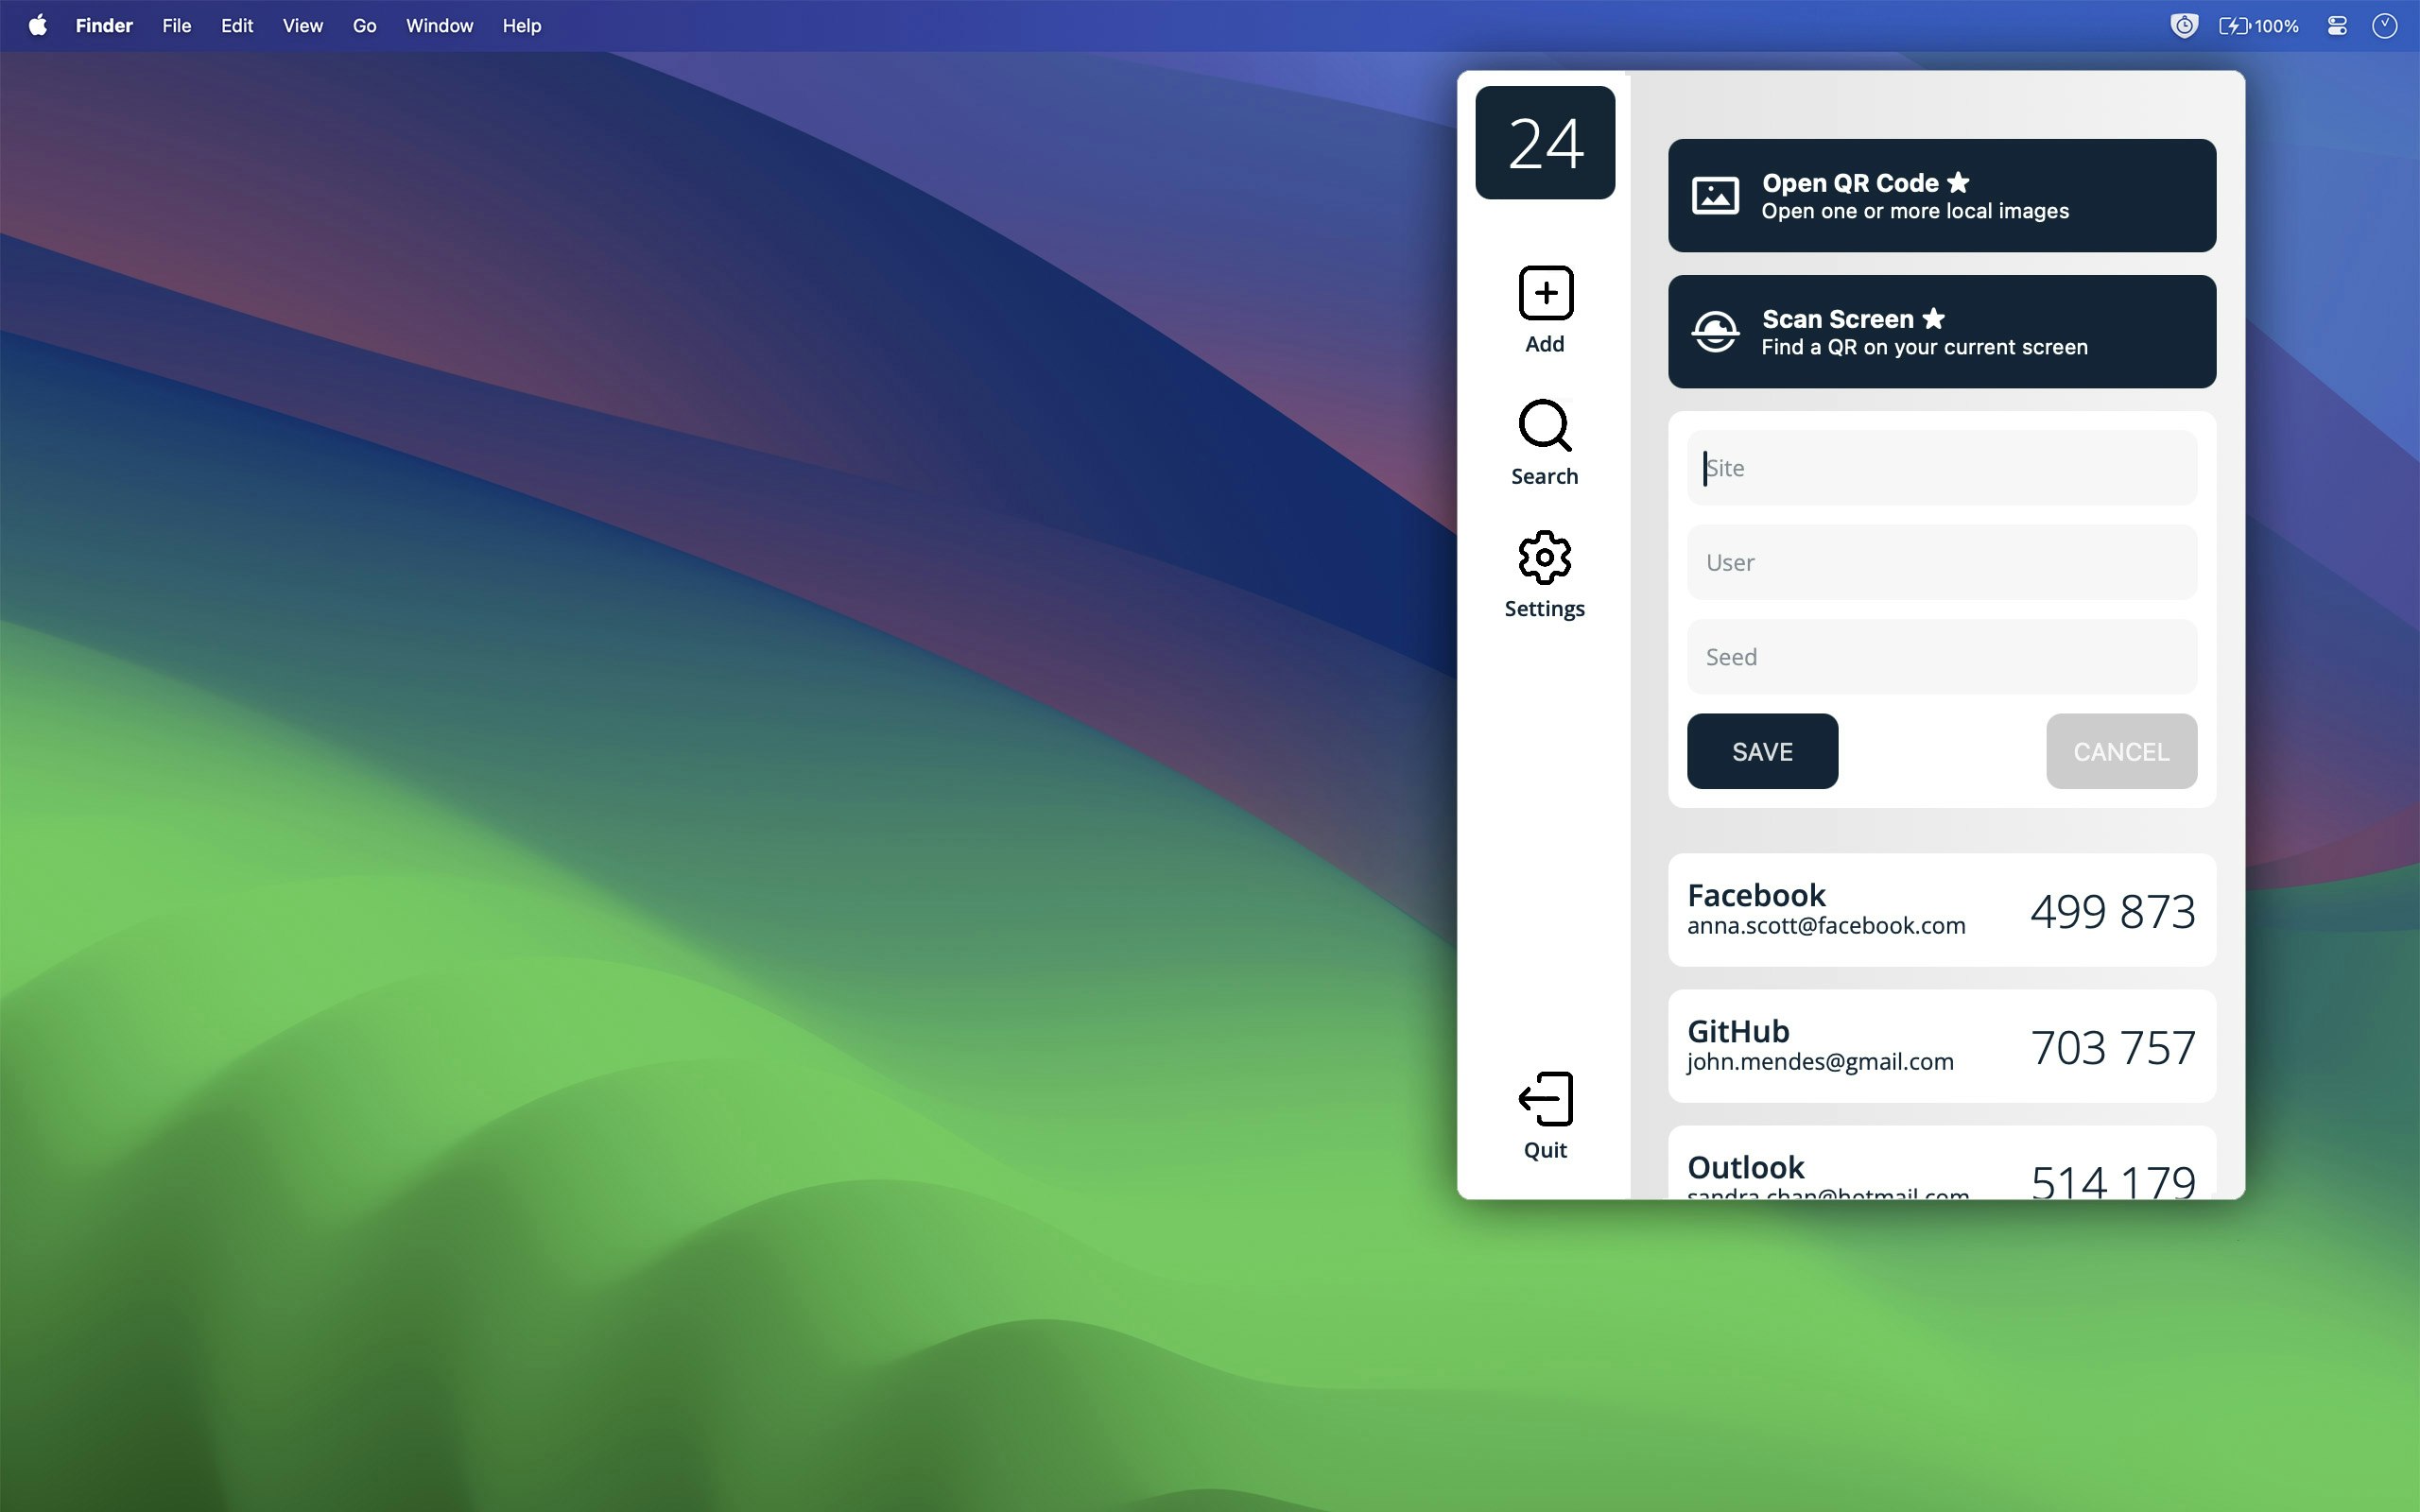Click the authenticator menu bar icon
The image size is (2420, 1512).
(2184, 25)
